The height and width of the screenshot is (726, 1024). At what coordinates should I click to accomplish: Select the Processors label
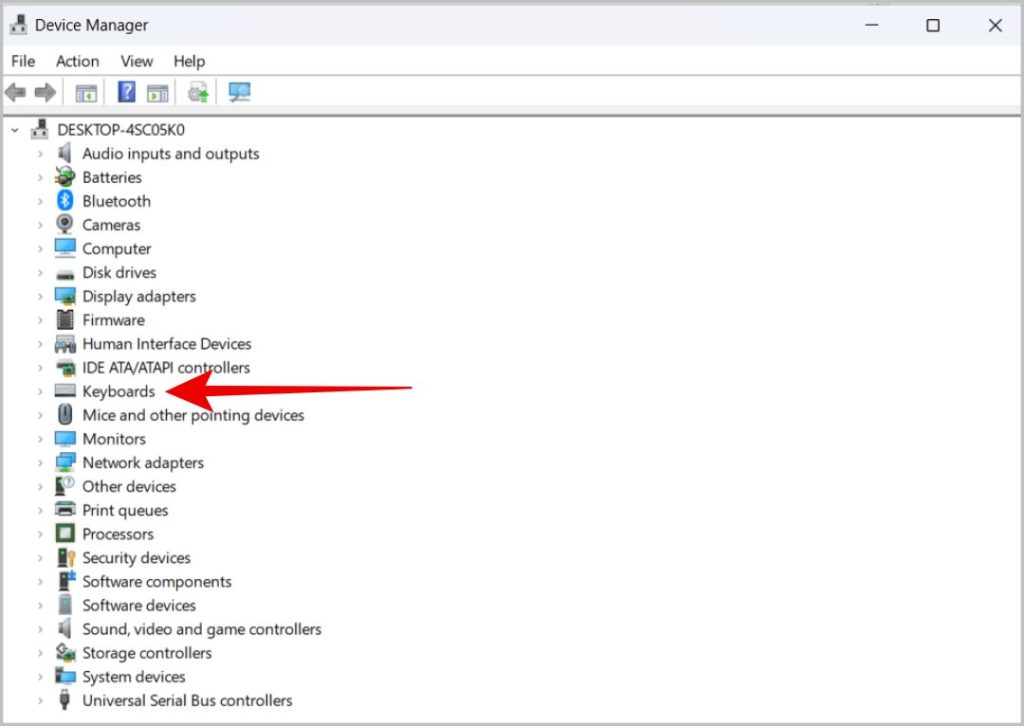pyautogui.click(x=118, y=534)
